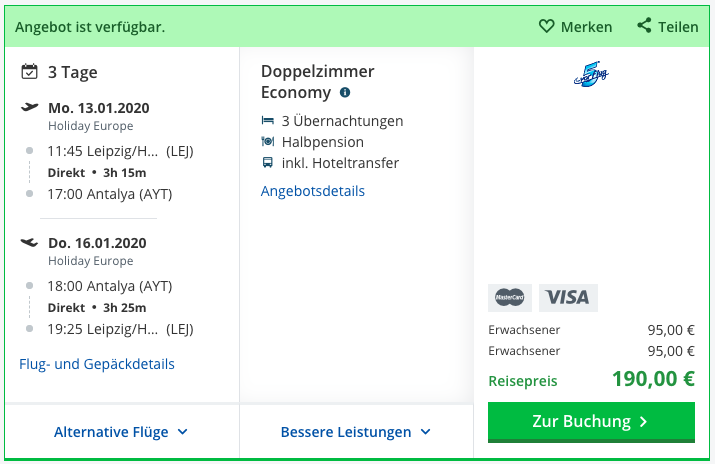Expand the Alternative Flüge section

(121, 432)
